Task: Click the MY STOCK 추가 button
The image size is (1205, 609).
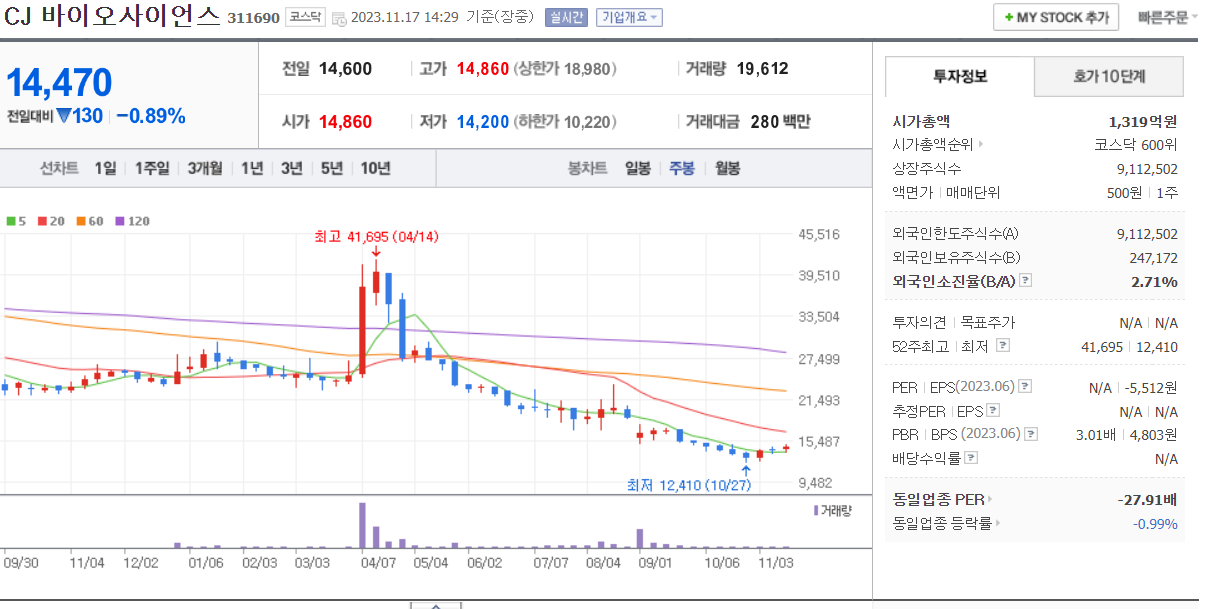Action: pyautogui.click(x=1057, y=18)
